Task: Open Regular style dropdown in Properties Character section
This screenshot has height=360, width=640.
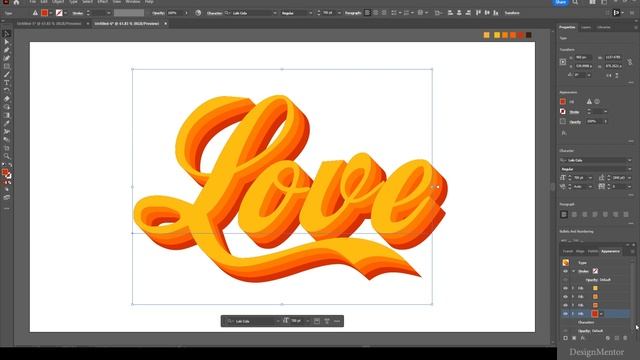Action: pyautogui.click(x=629, y=169)
